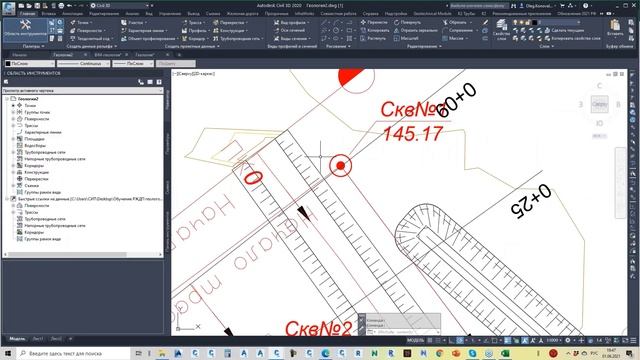Click the Коридор ribbon tool

click(x=194, y=38)
